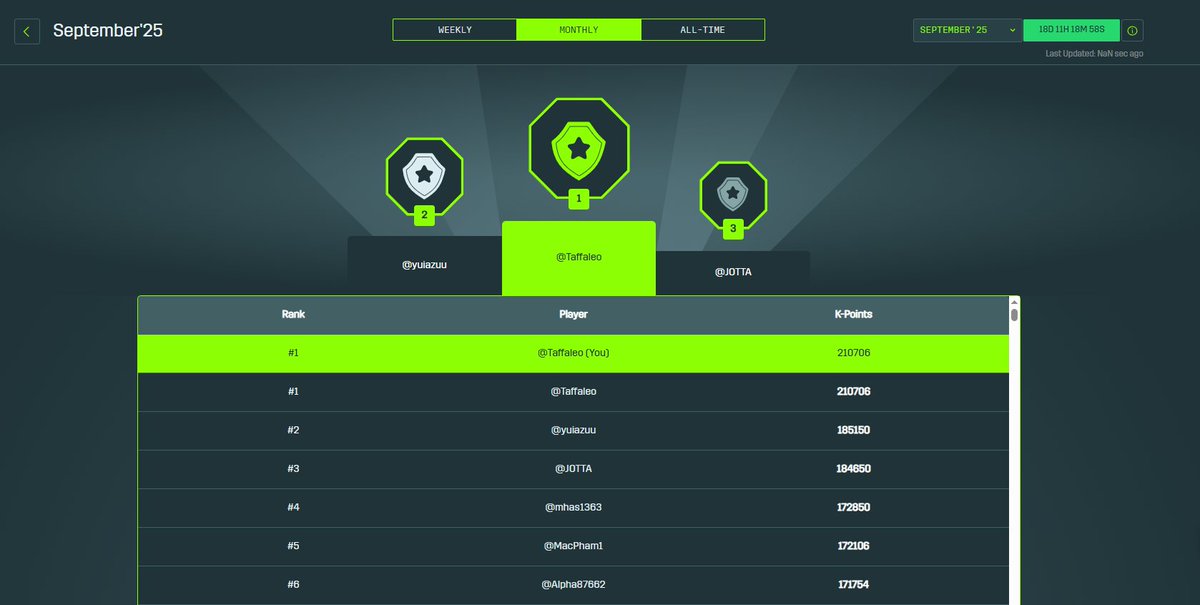Click the chevron on the month selector
Screen dimensions: 1200x605
point(1010,30)
